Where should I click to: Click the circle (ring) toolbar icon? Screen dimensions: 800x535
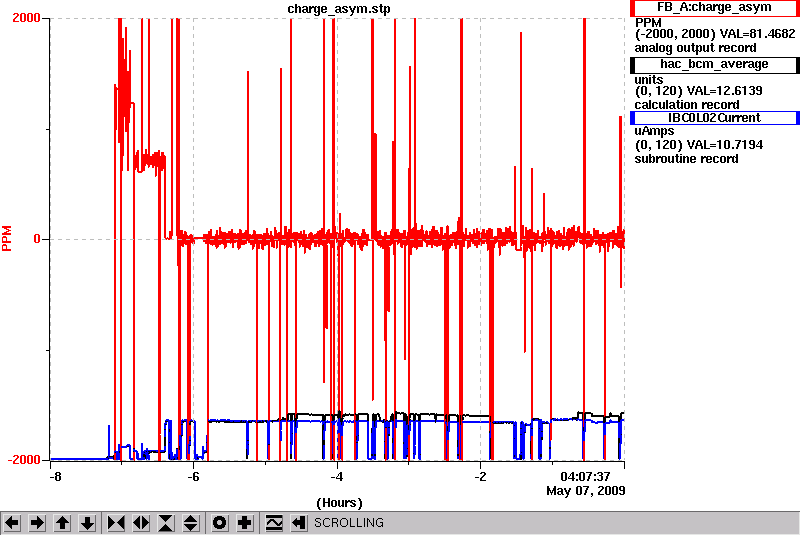pos(220,523)
